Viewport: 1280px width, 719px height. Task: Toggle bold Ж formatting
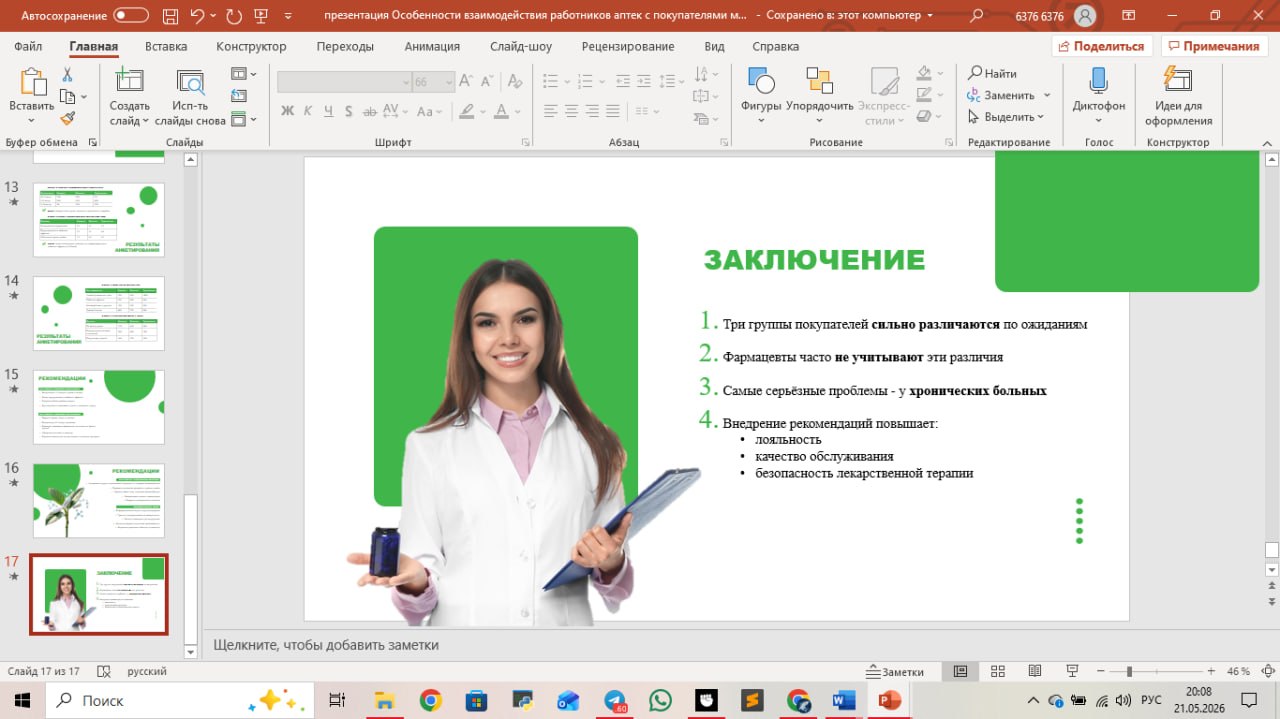coord(288,111)
